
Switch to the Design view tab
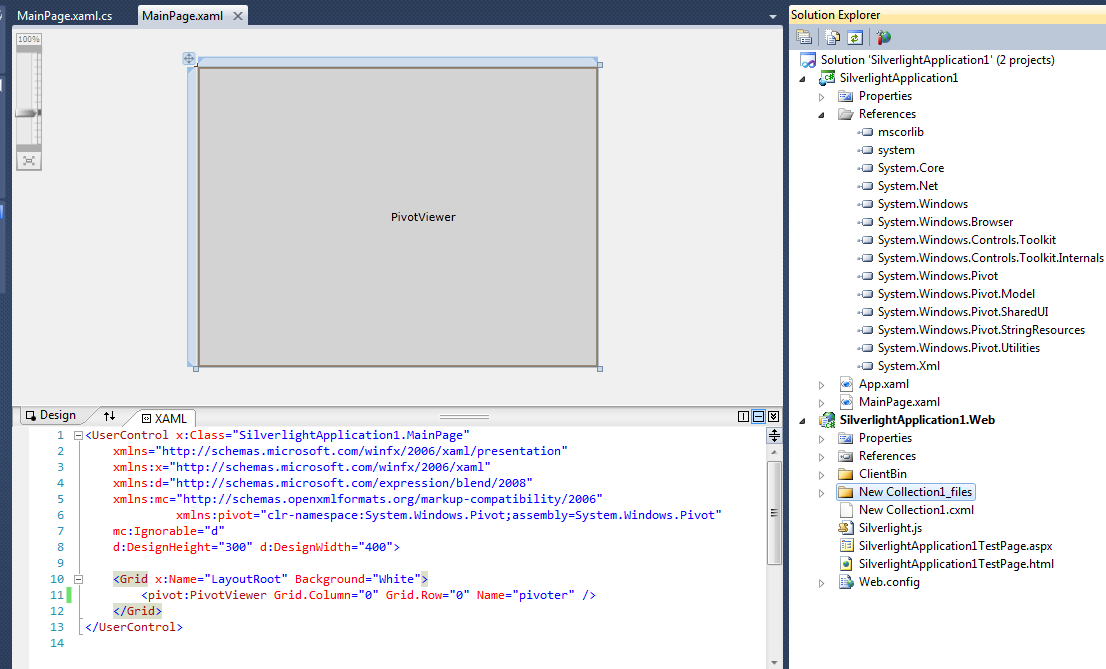pyautogui.click(x=50, y=416)
